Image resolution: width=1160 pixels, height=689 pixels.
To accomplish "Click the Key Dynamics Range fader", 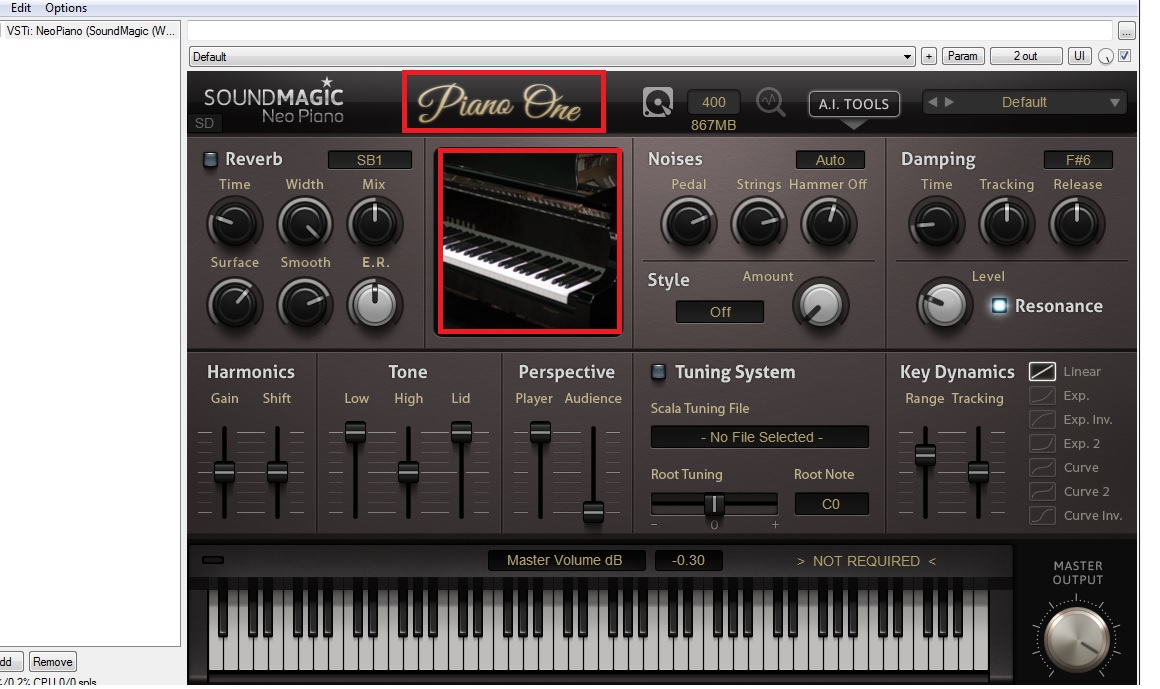I will 925,454.
